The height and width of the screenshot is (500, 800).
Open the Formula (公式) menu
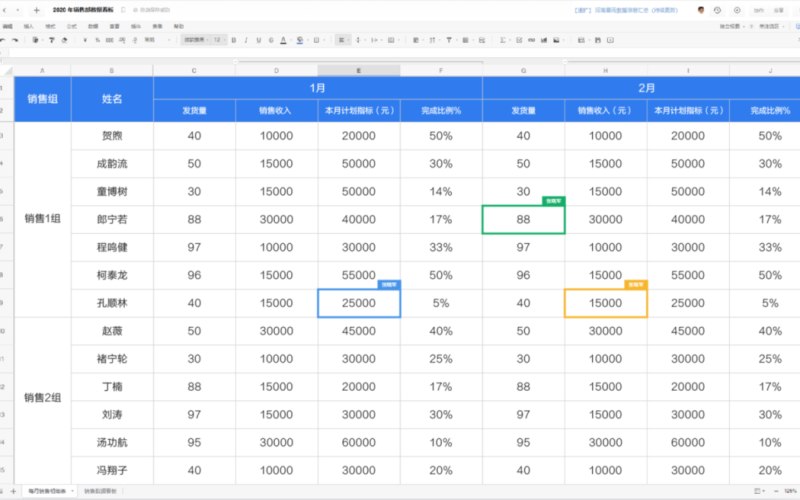click(71, 26)
